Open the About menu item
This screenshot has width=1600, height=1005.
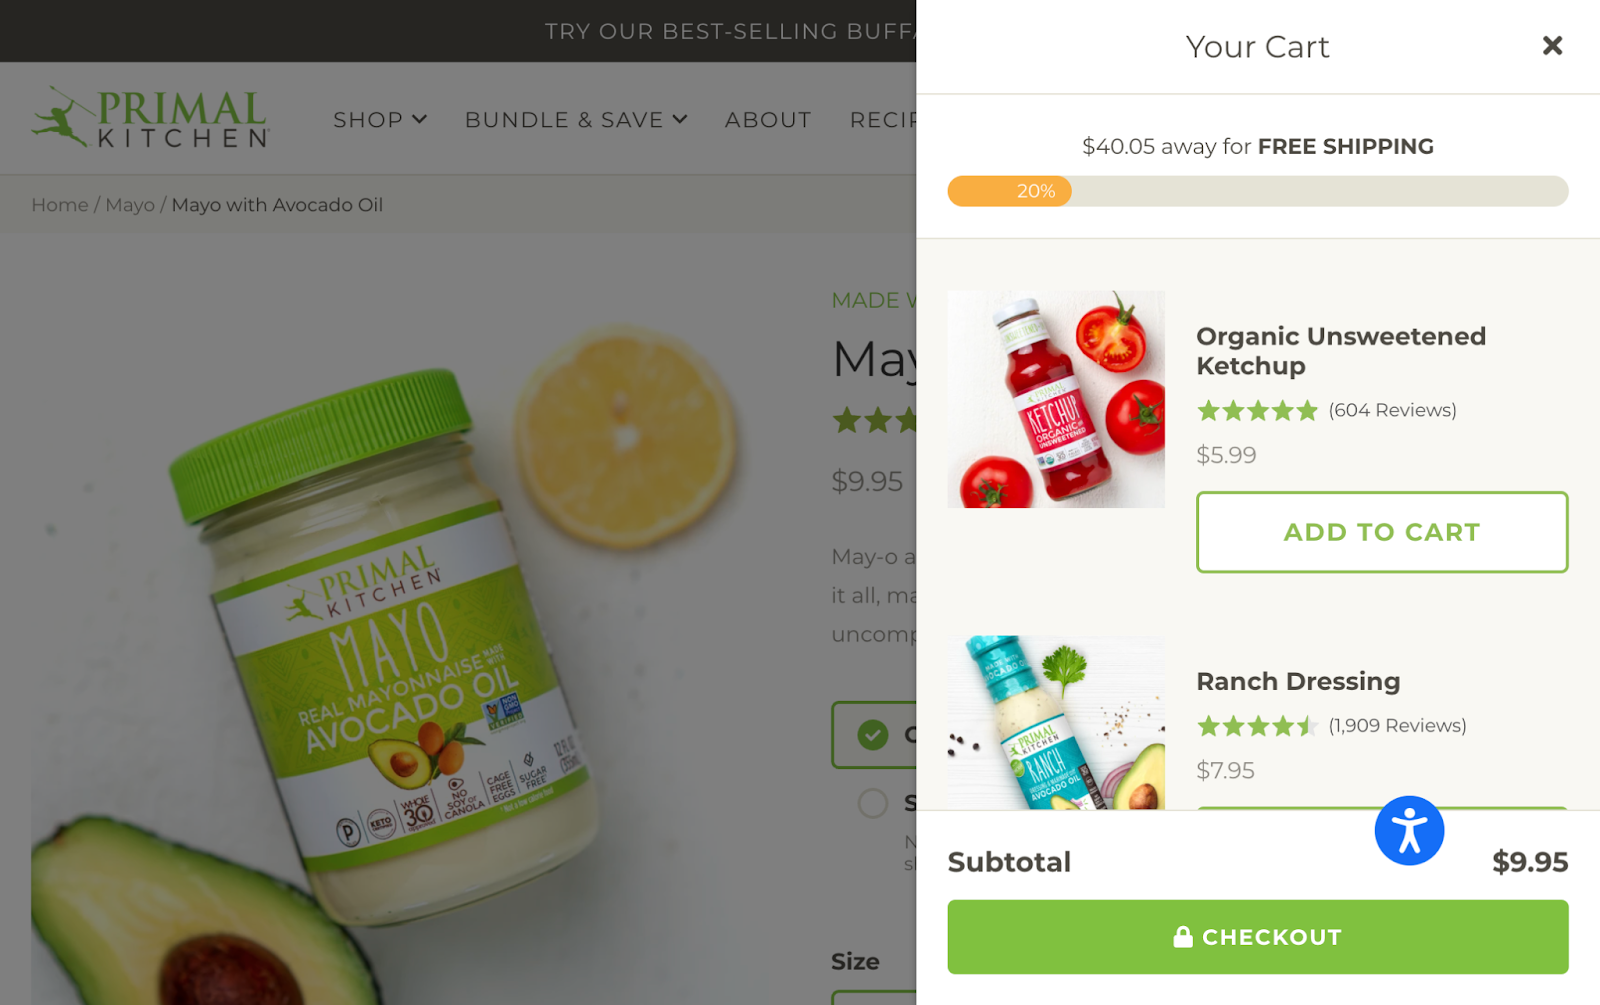[x=768, y=120]
